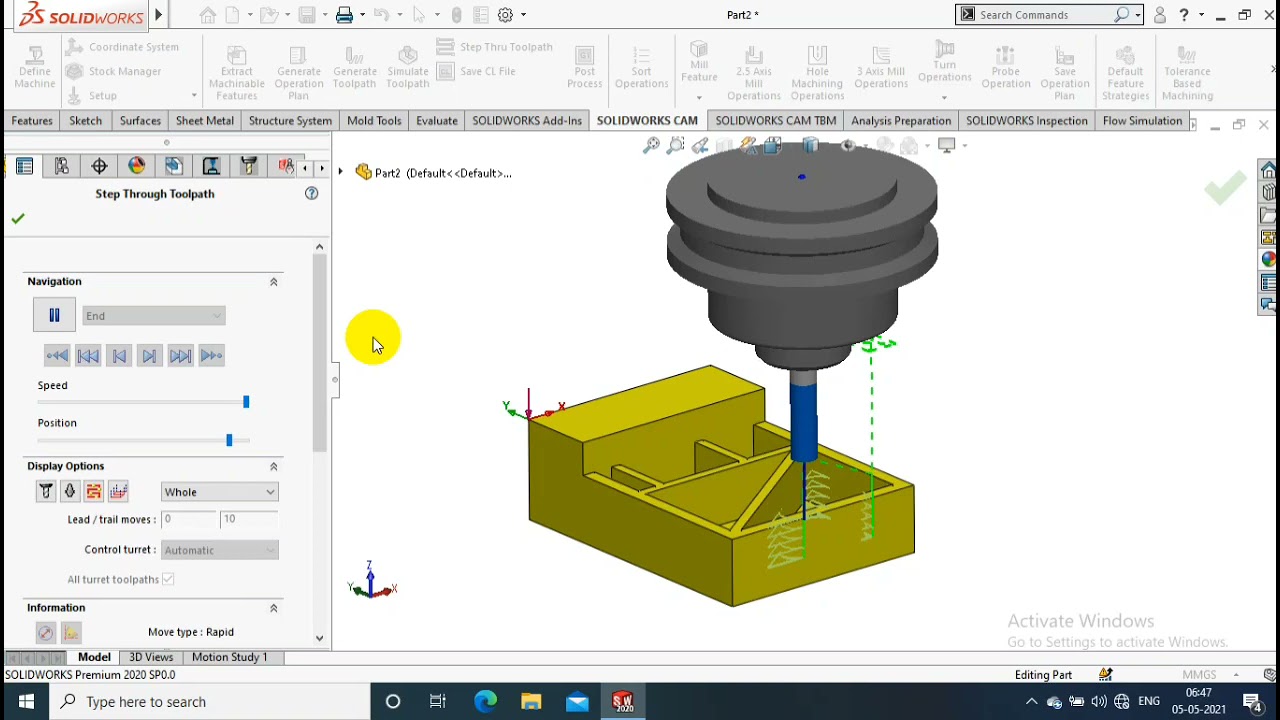Open the Options gear icon
This screenshot has width=1280, height=720.
(506, 15)
